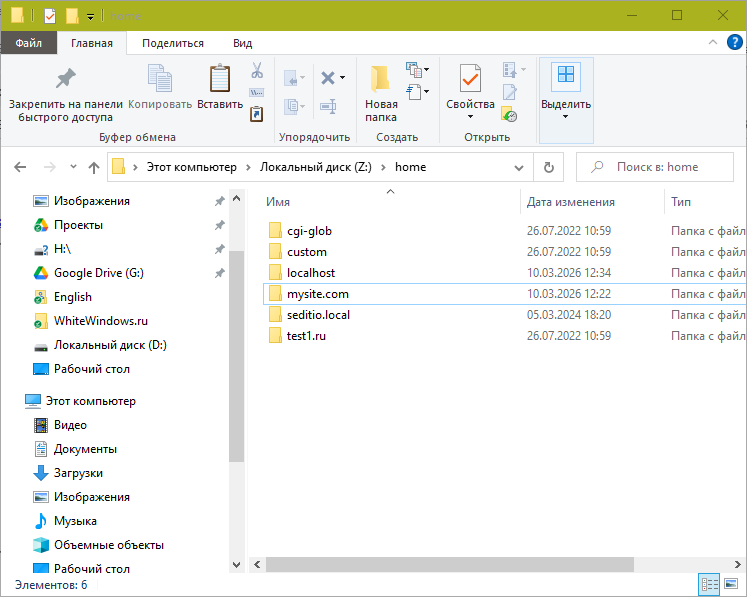Screen dimensions: 747x597
Task: Click the refresh icon beside address bar
Action: [548, 167]
